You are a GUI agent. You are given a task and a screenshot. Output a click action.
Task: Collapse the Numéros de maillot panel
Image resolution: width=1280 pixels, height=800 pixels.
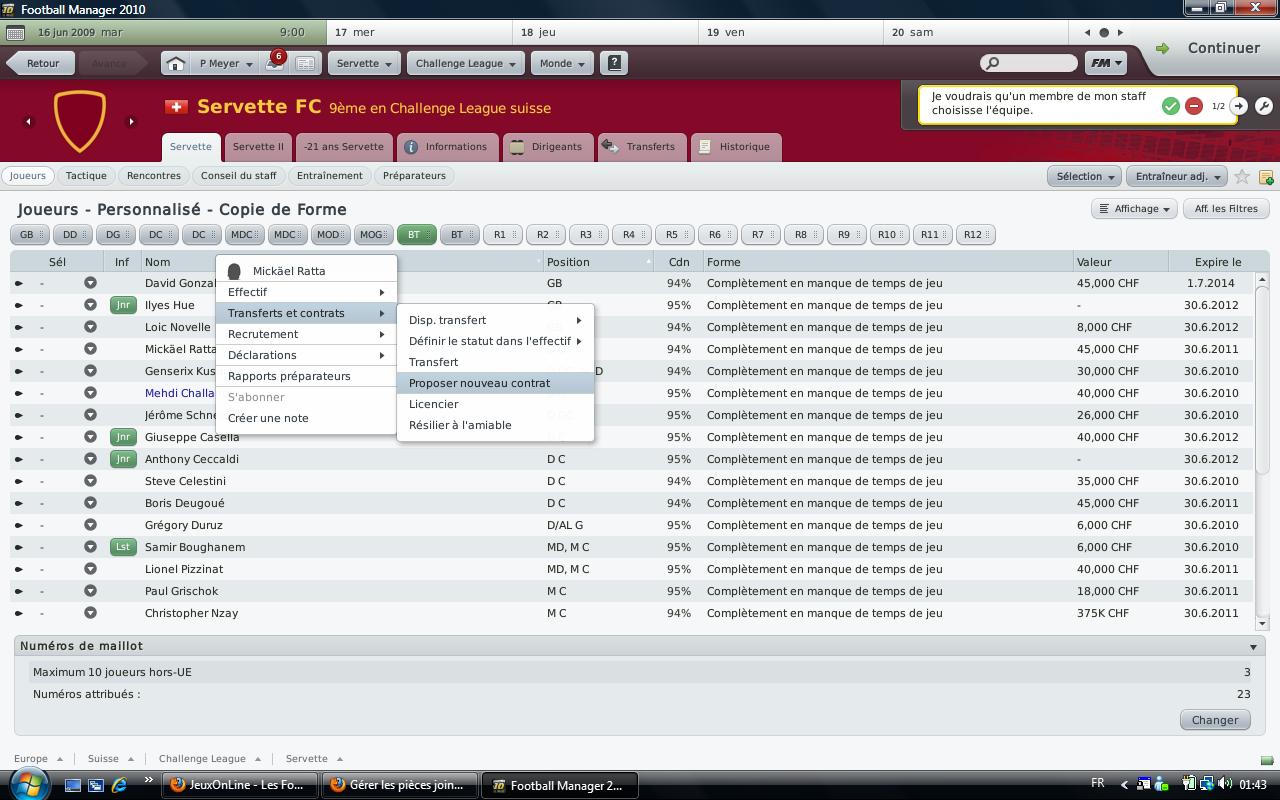[1253, 647]
